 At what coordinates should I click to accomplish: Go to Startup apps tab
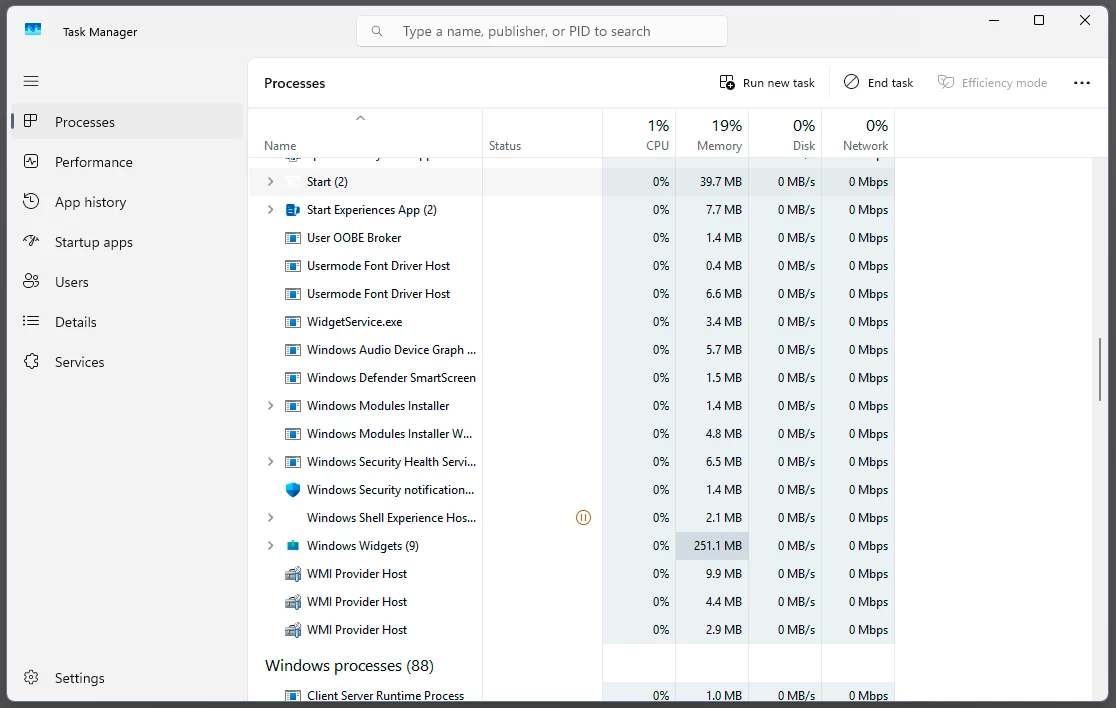tap(127, 241)
